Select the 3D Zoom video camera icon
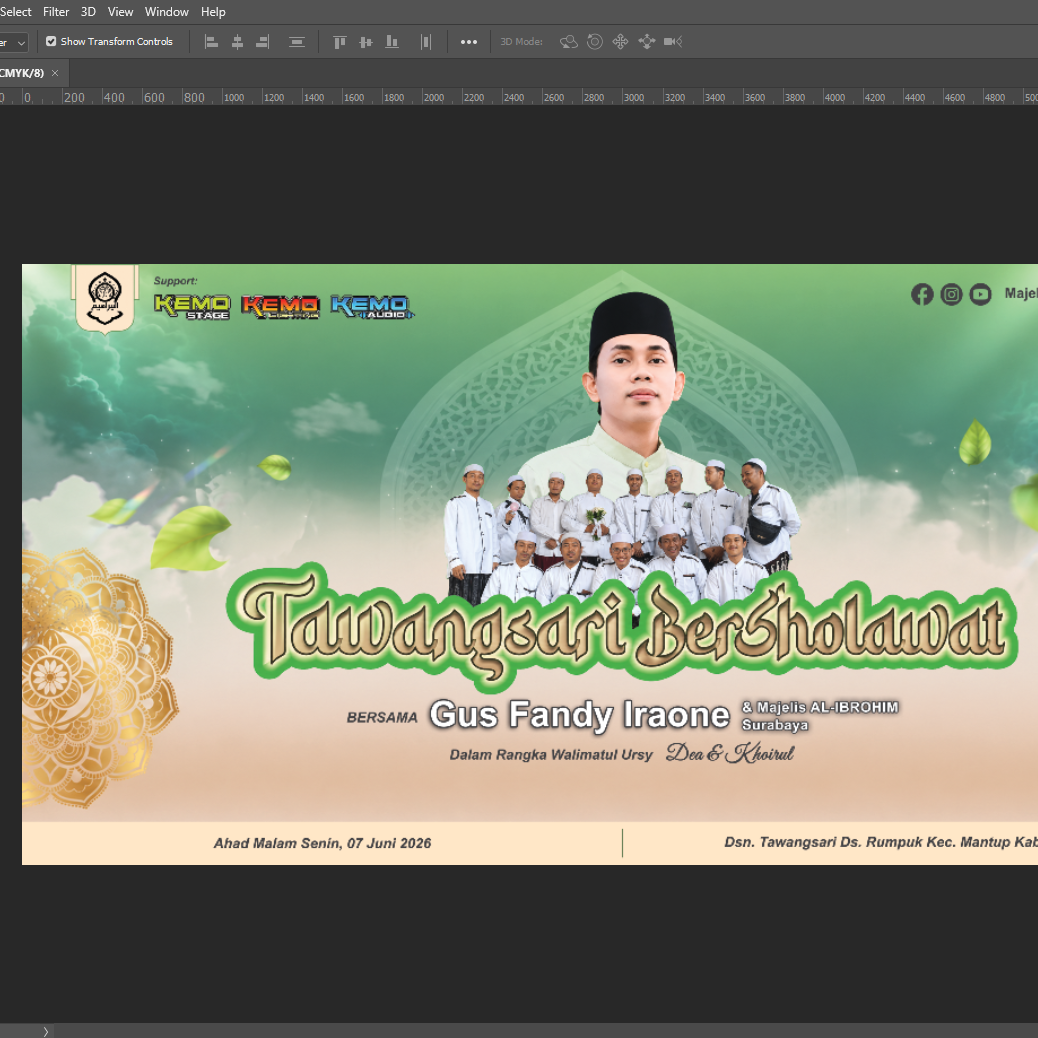This screenshot has height=1038, width=1038. [673, 42]
